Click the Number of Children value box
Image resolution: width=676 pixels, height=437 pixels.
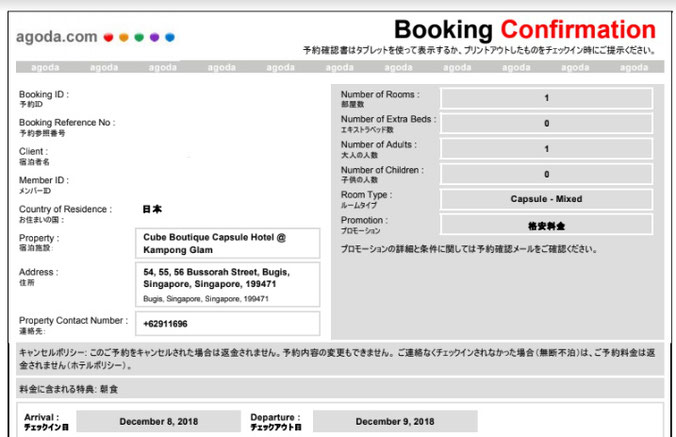pos(546,175)
